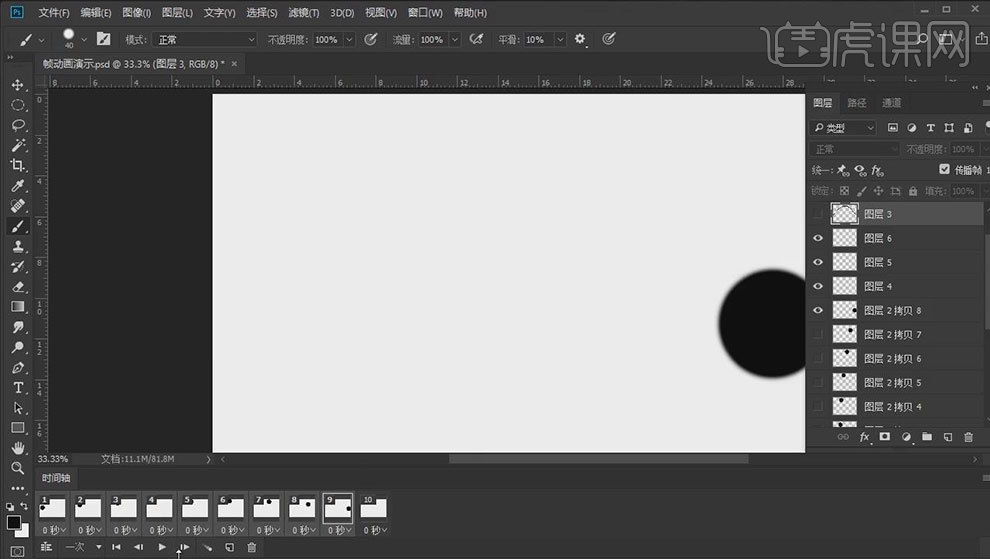Screen dimensions: 990x559
Task: Select the Hand tool
Action: (x=18, y=448)
